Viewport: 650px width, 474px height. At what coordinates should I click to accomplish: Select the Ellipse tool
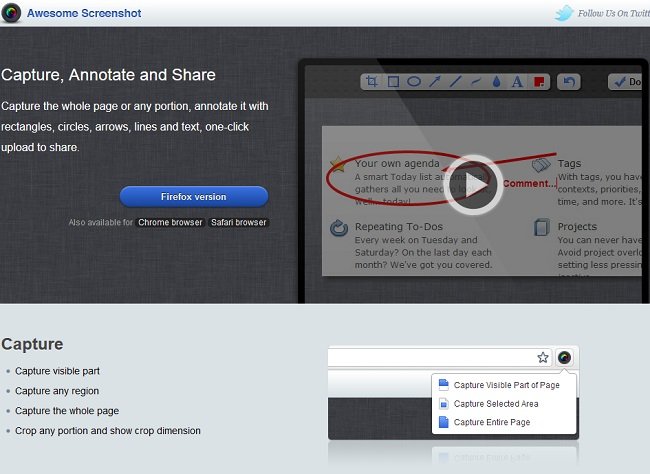point(414,81)
